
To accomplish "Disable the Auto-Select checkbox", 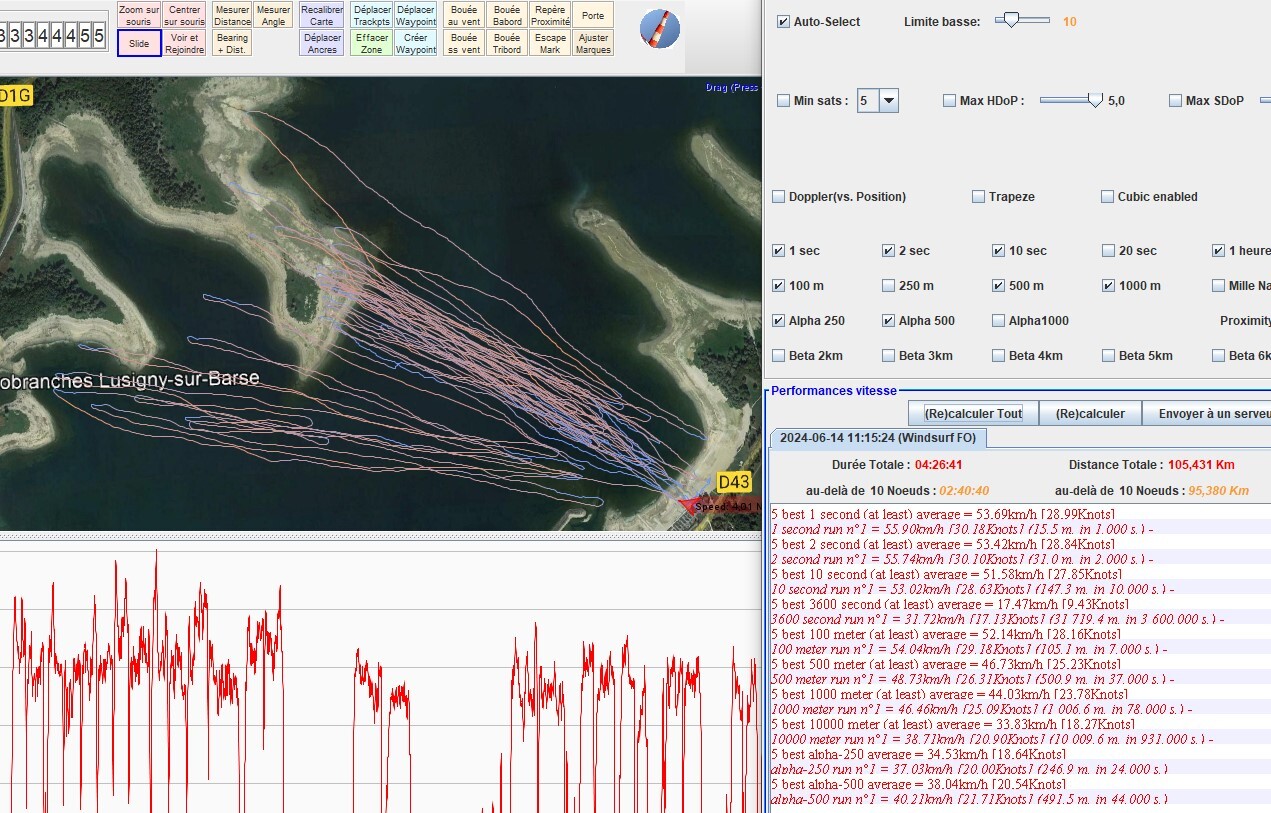I will [x=783, y=21].
